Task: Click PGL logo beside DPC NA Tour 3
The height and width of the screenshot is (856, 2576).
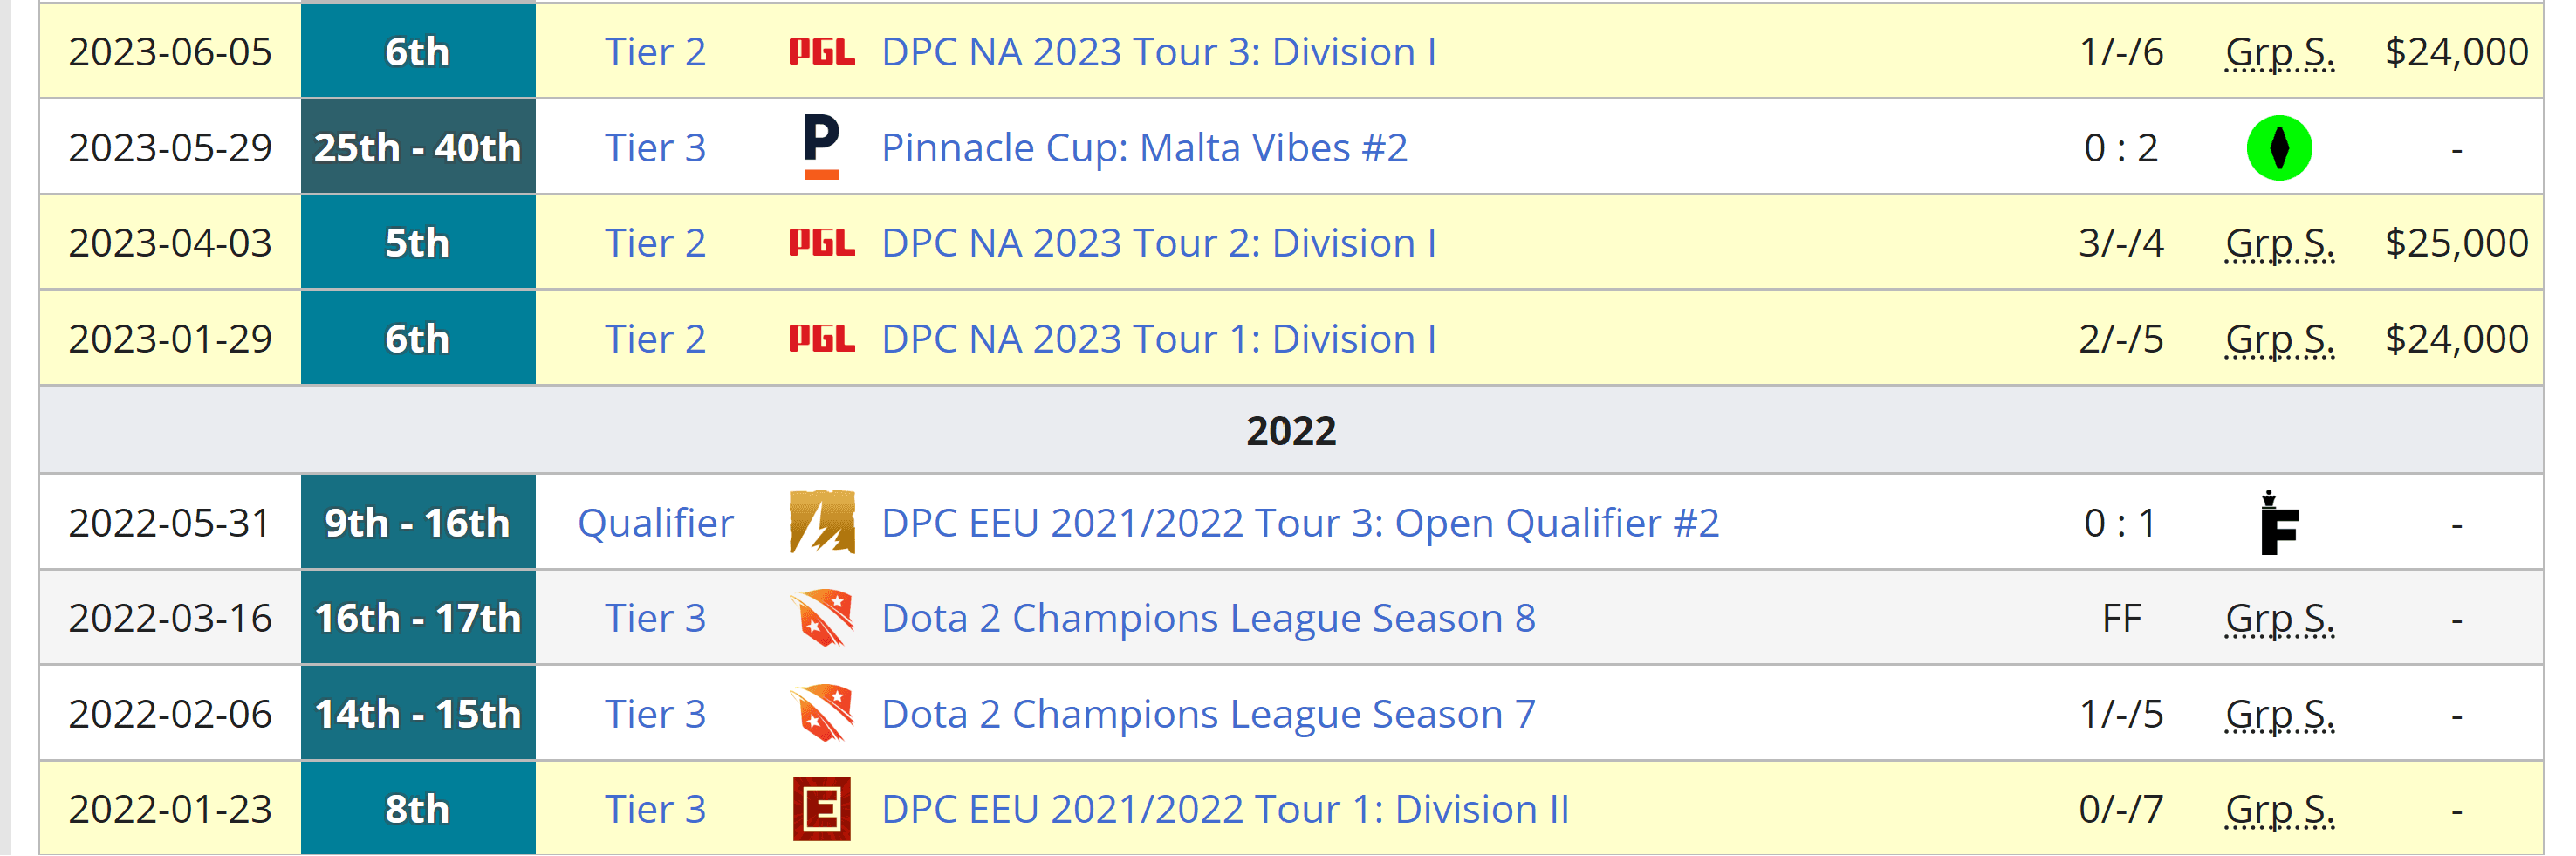Action: pyautogui.click(x=821, y=52)
